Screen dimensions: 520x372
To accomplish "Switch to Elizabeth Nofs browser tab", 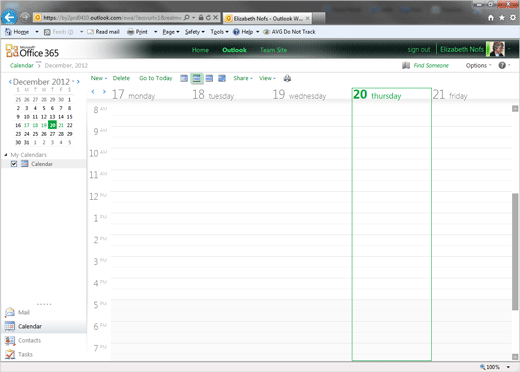I will coord(268,18).
